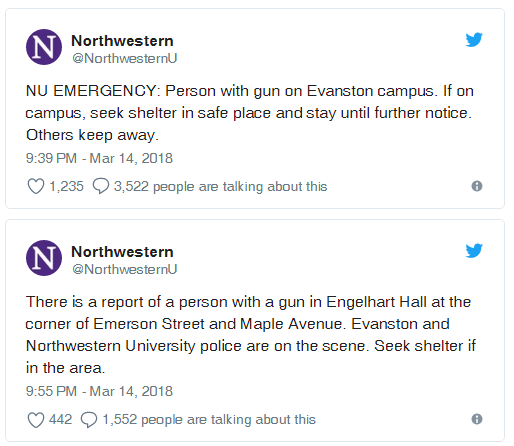Click the Engelhart Hall tweet text
This screenshot has width=514, height=446.
(251, 335)
